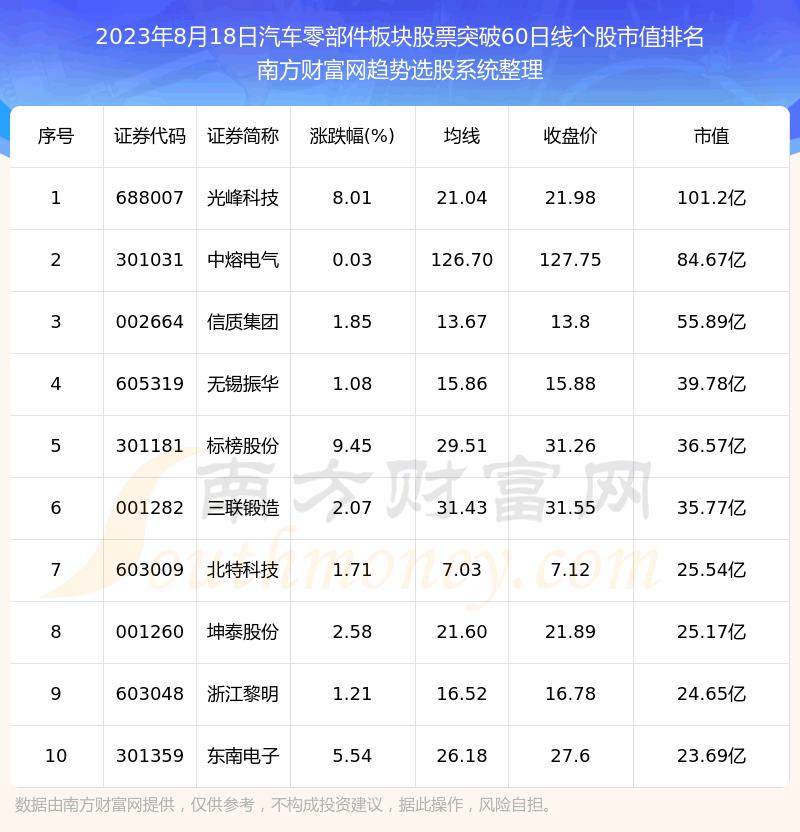
Task: Click market value 36.57亿
Action: click(711, 446)
